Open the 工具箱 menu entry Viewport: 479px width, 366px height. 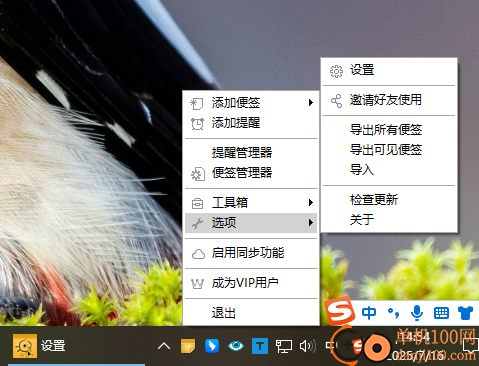(251, 203)
